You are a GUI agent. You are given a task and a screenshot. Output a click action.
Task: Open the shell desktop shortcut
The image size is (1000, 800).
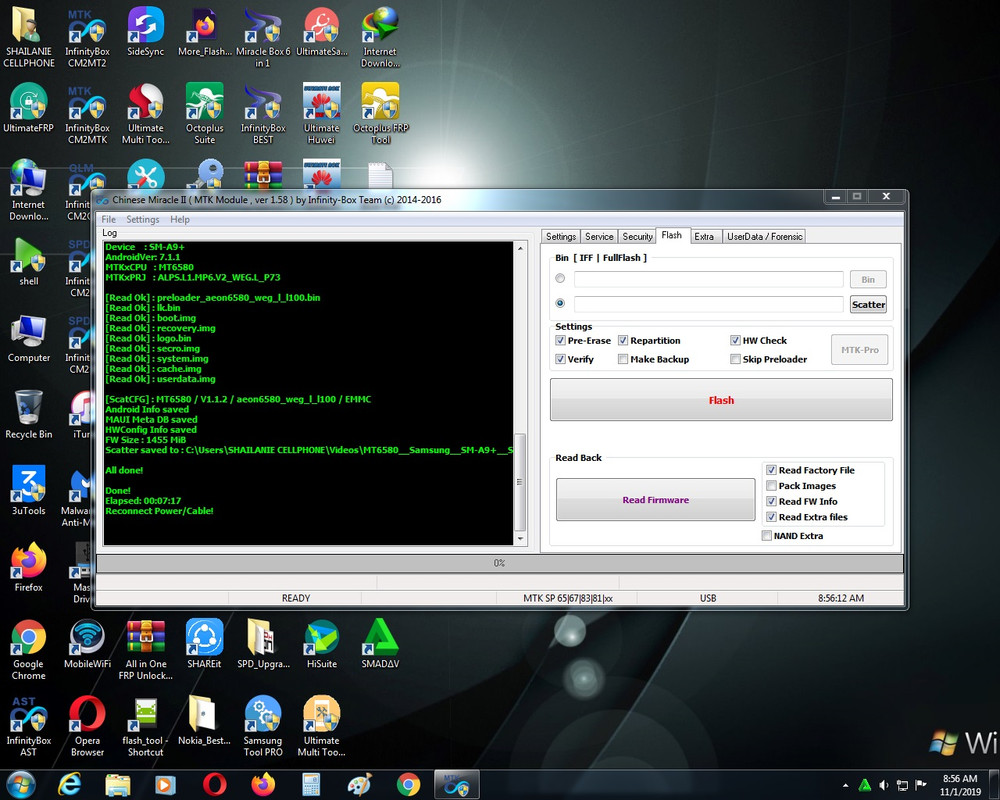(x=29, y=262)
